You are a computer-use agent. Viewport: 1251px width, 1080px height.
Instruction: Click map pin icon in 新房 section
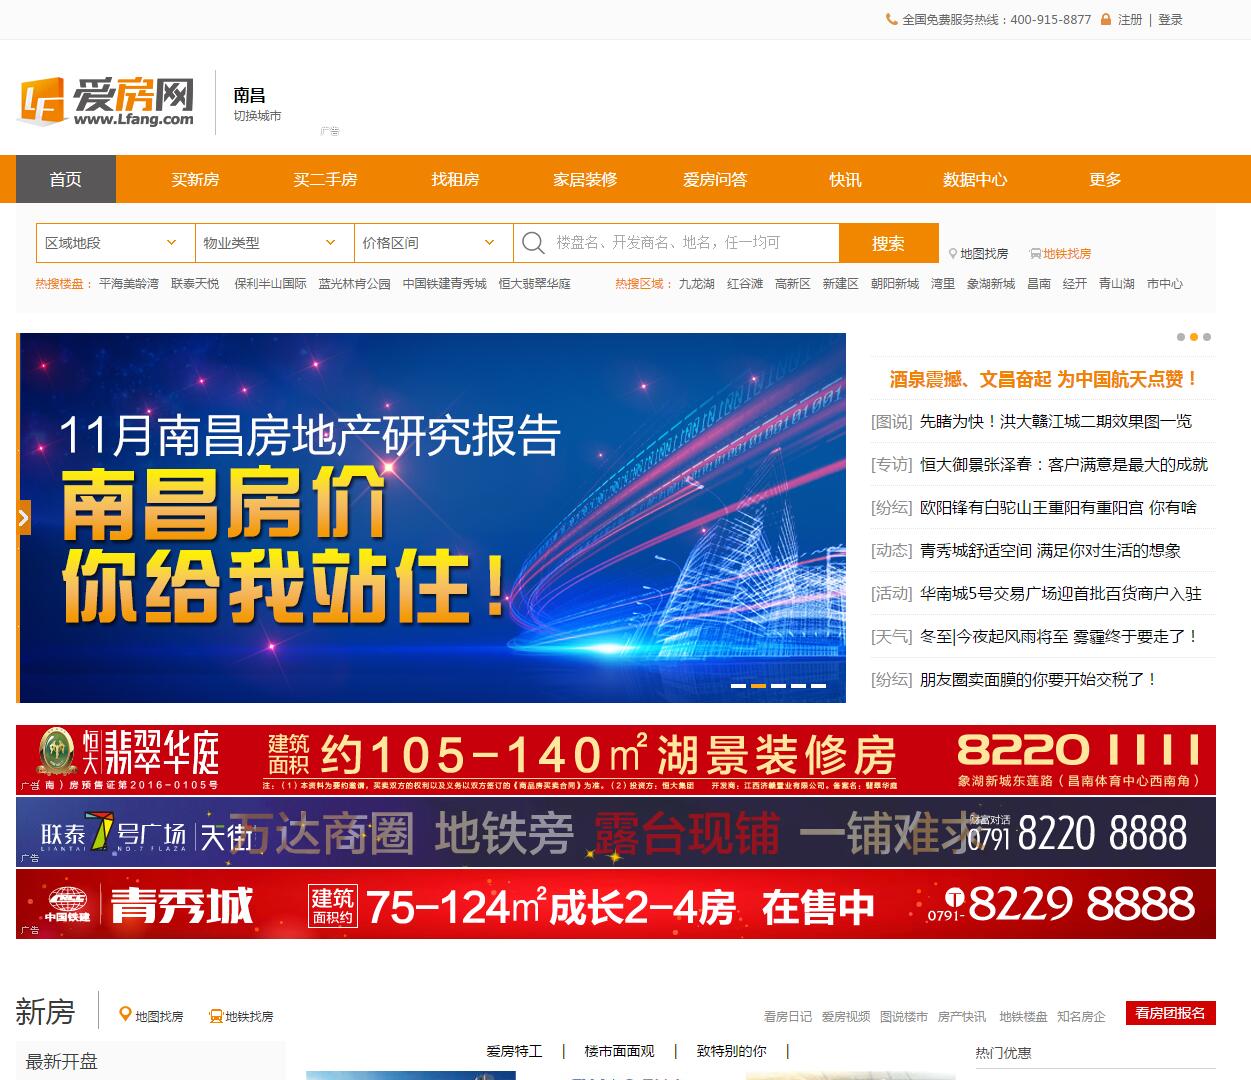click(x=125, y=1015)
